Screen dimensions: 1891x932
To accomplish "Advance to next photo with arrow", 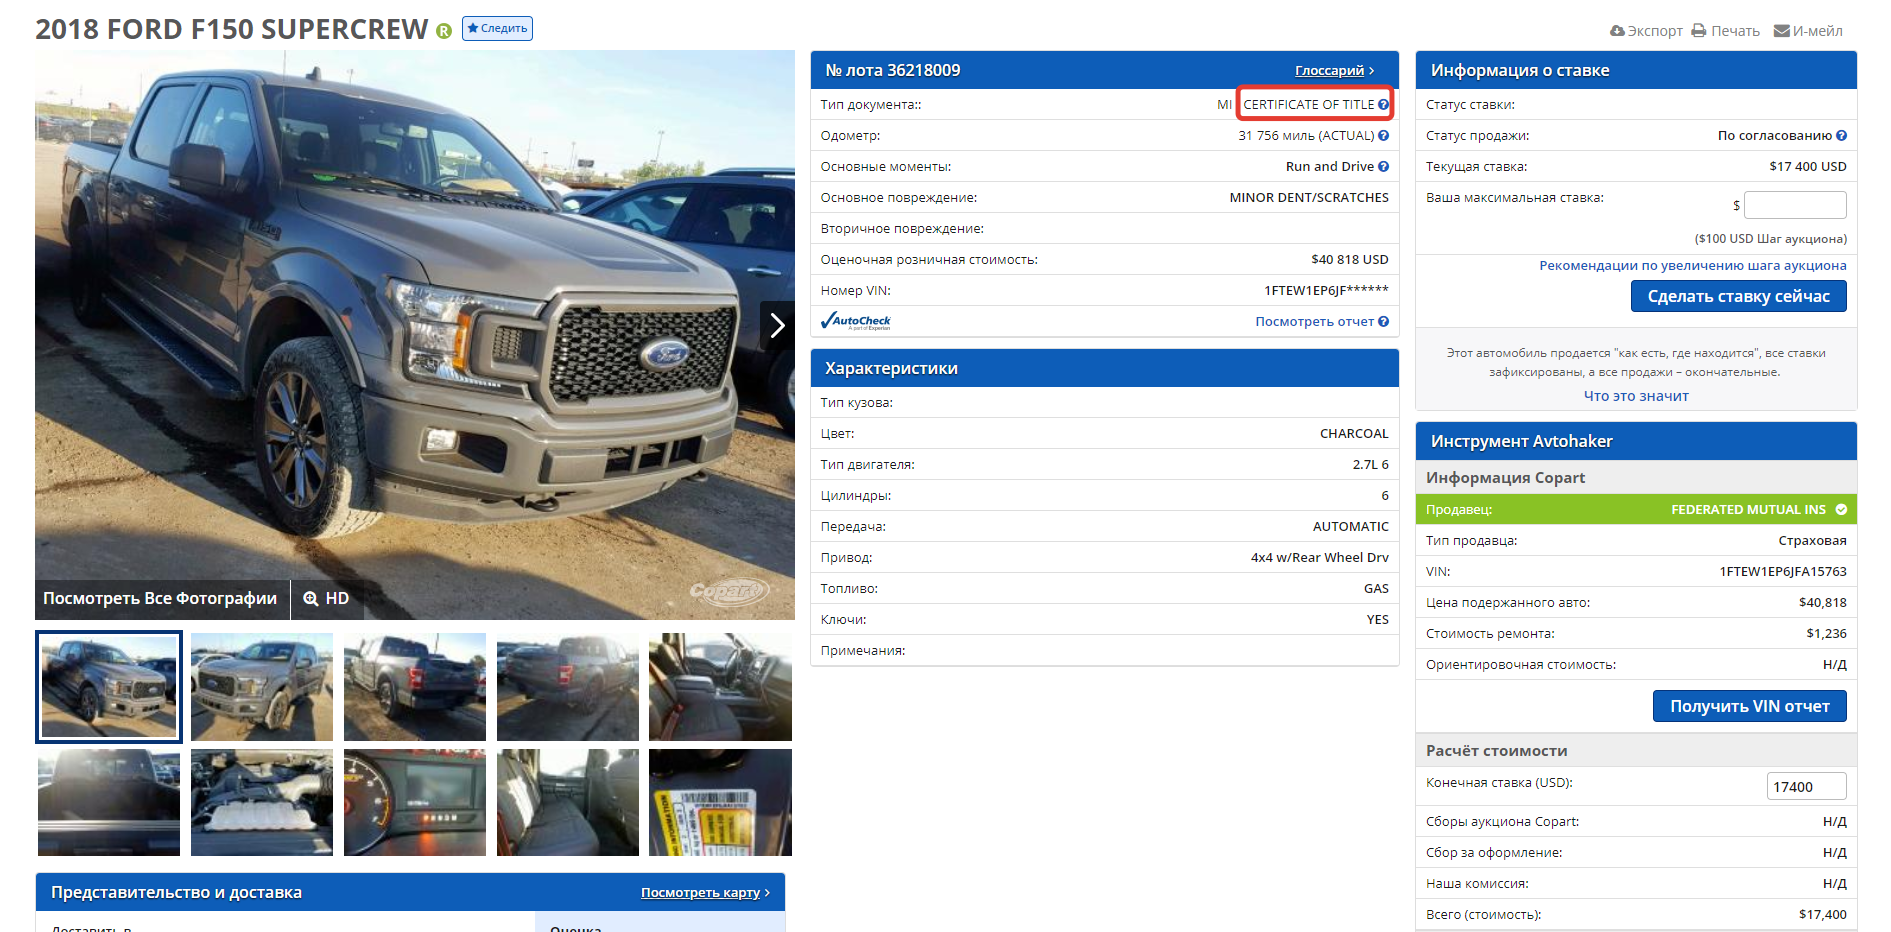I will coord(777,325).
